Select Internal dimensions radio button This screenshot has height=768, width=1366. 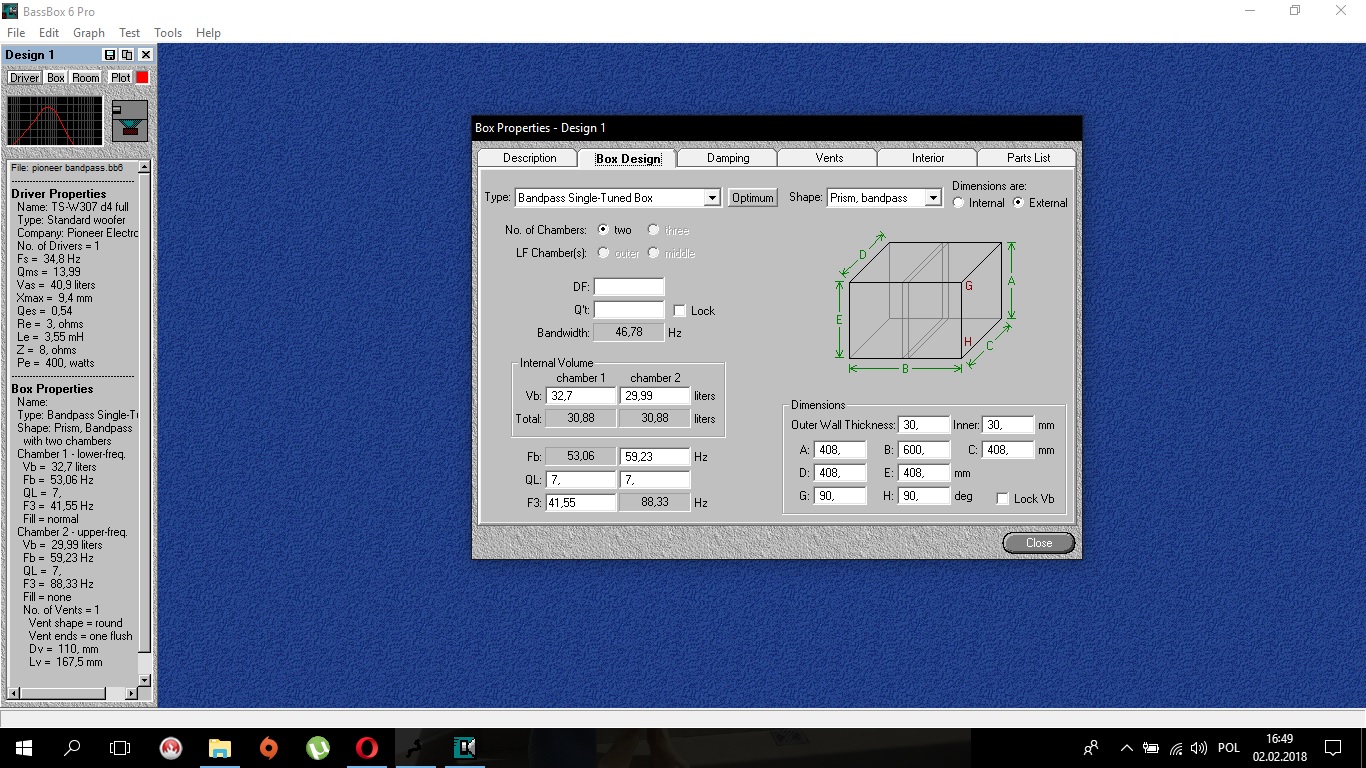coord(959,203)
